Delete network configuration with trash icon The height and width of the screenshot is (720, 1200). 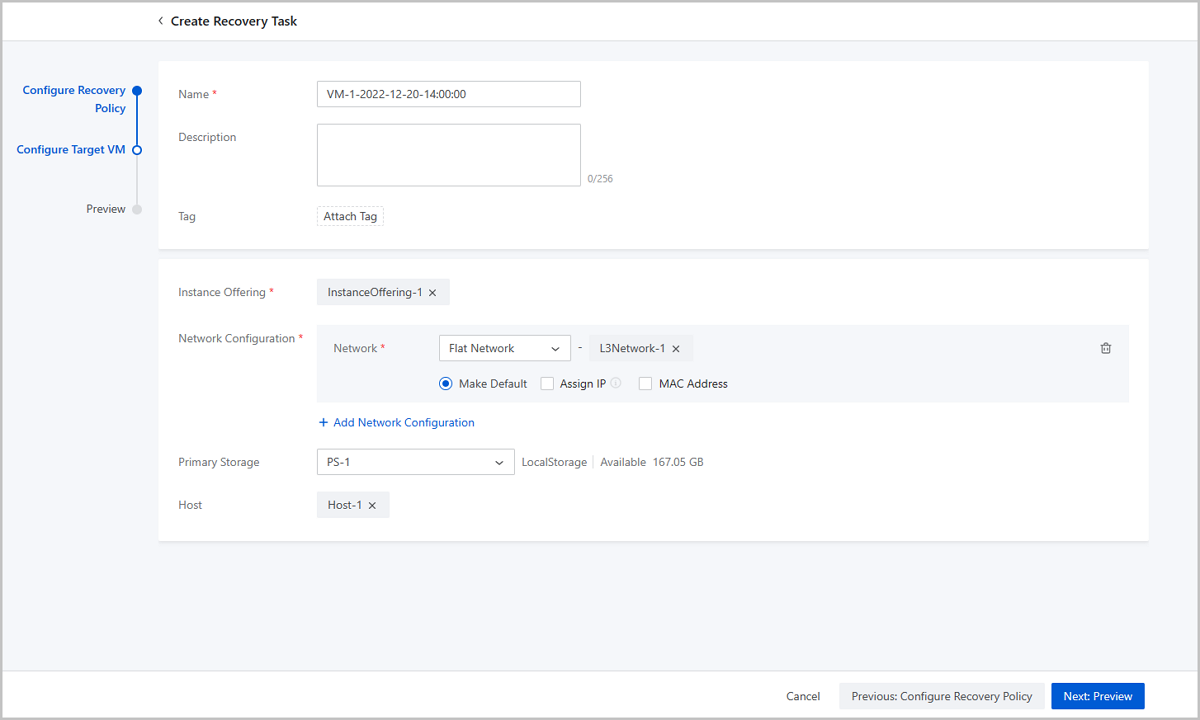coord(1105,348)
